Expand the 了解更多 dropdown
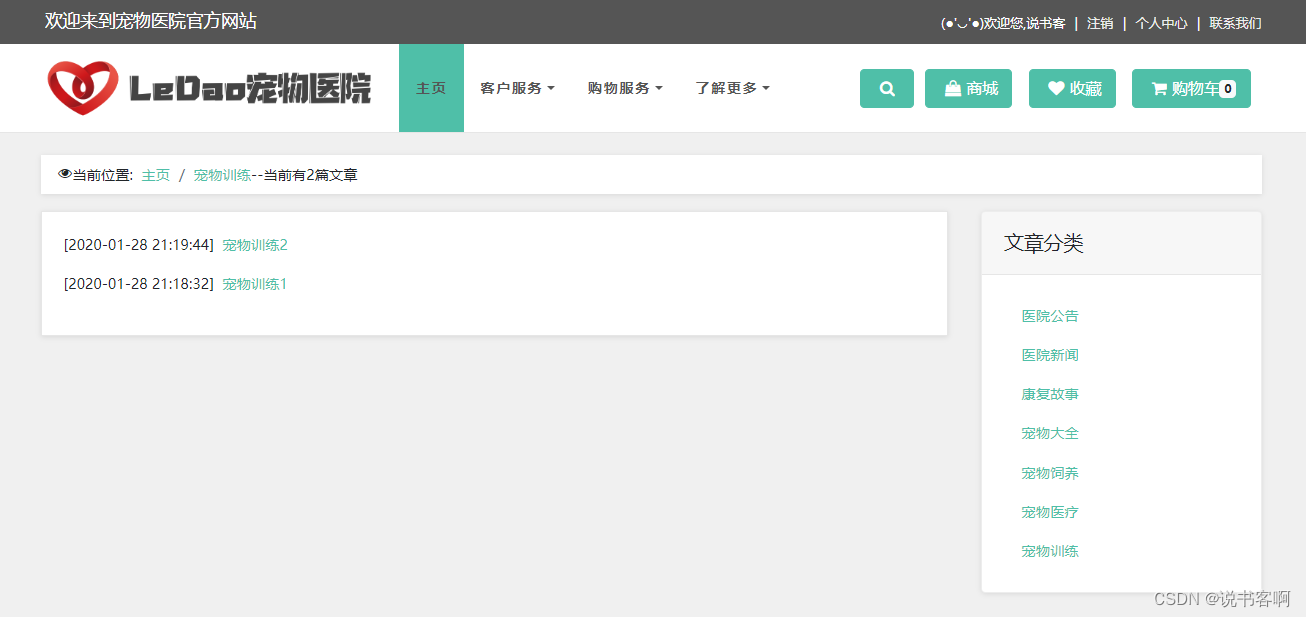The image size is (1306, 617). point(731,88)
